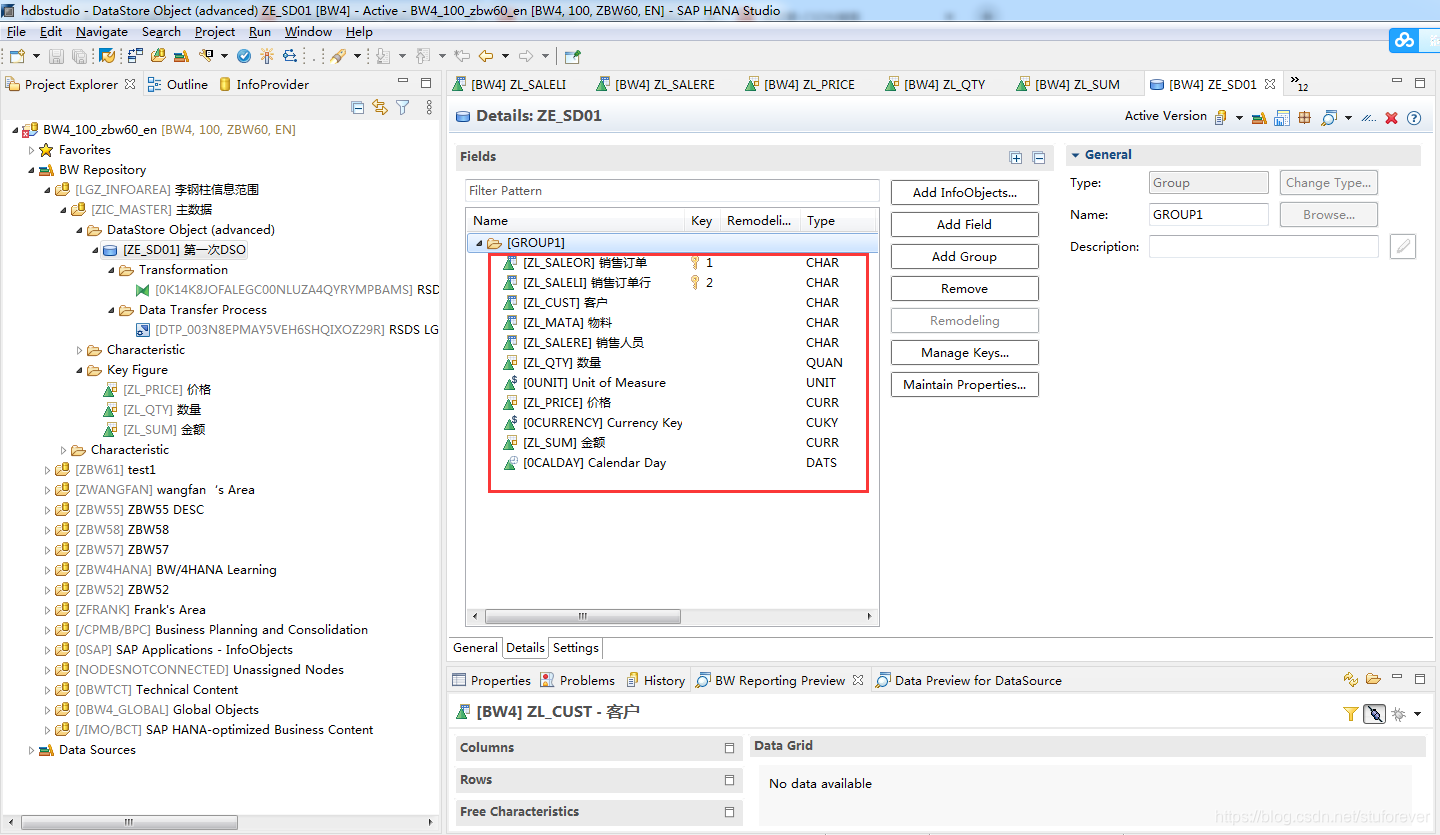Click the Add InfoObjects... button
Screen dimensions: 1440x835
[x=964, y=193]
